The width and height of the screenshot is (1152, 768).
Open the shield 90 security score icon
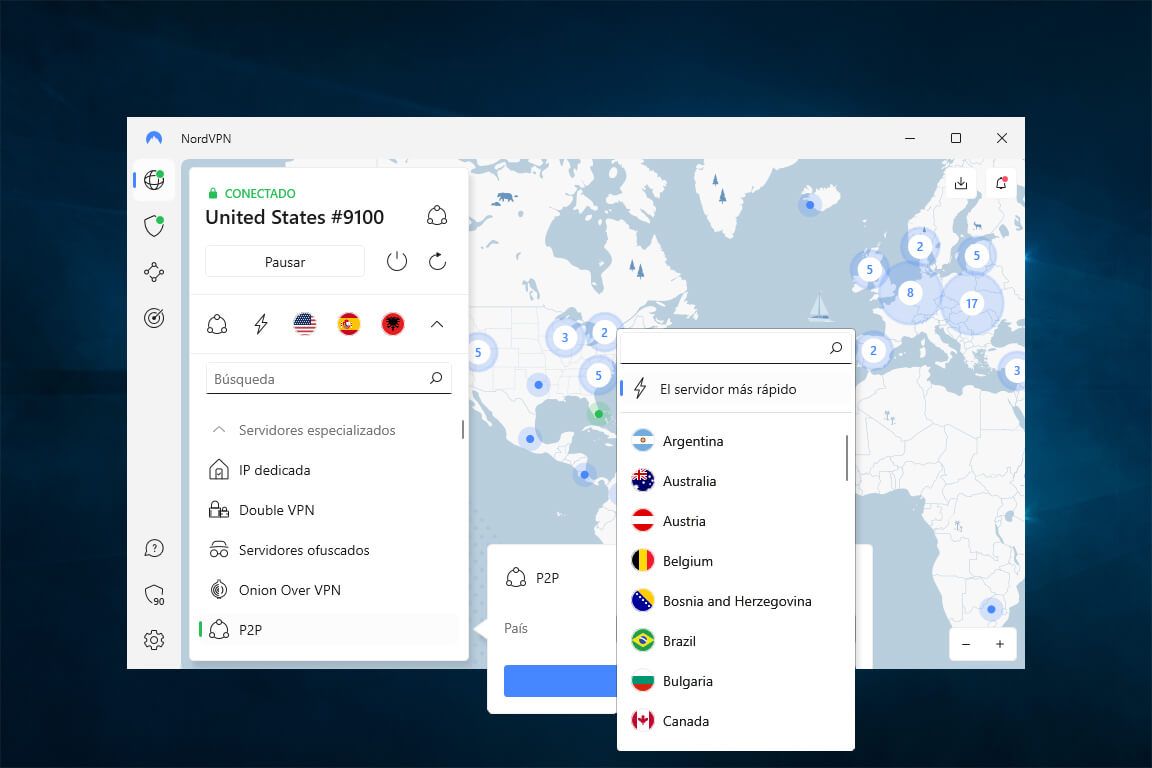tap(154, 595)
